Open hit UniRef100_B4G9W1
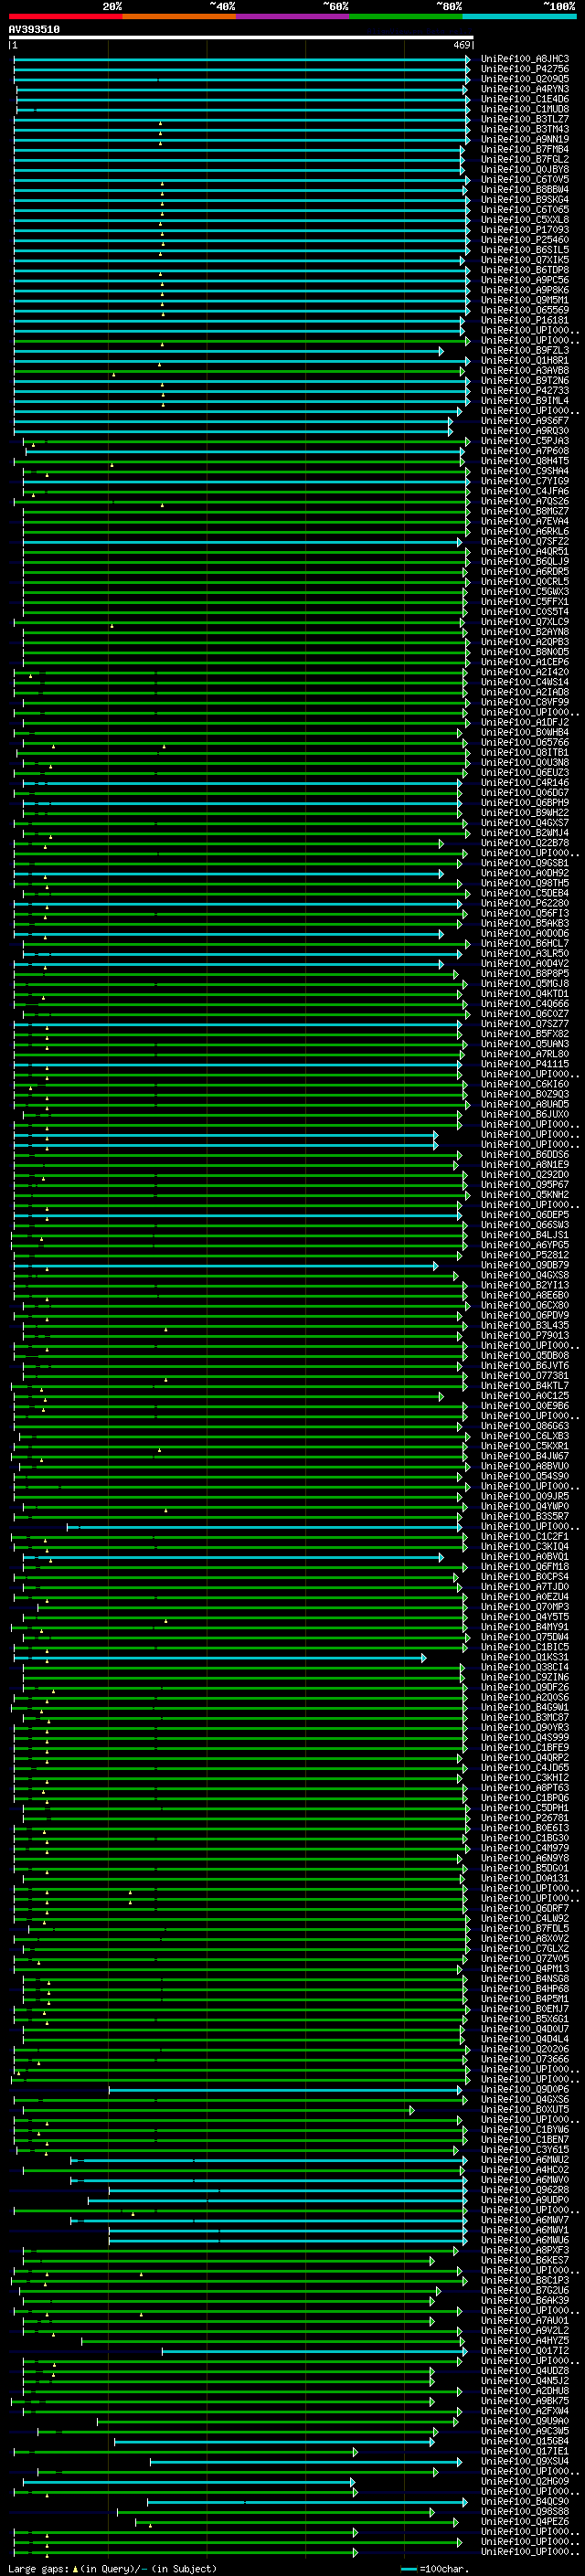 coord(525,1707)
